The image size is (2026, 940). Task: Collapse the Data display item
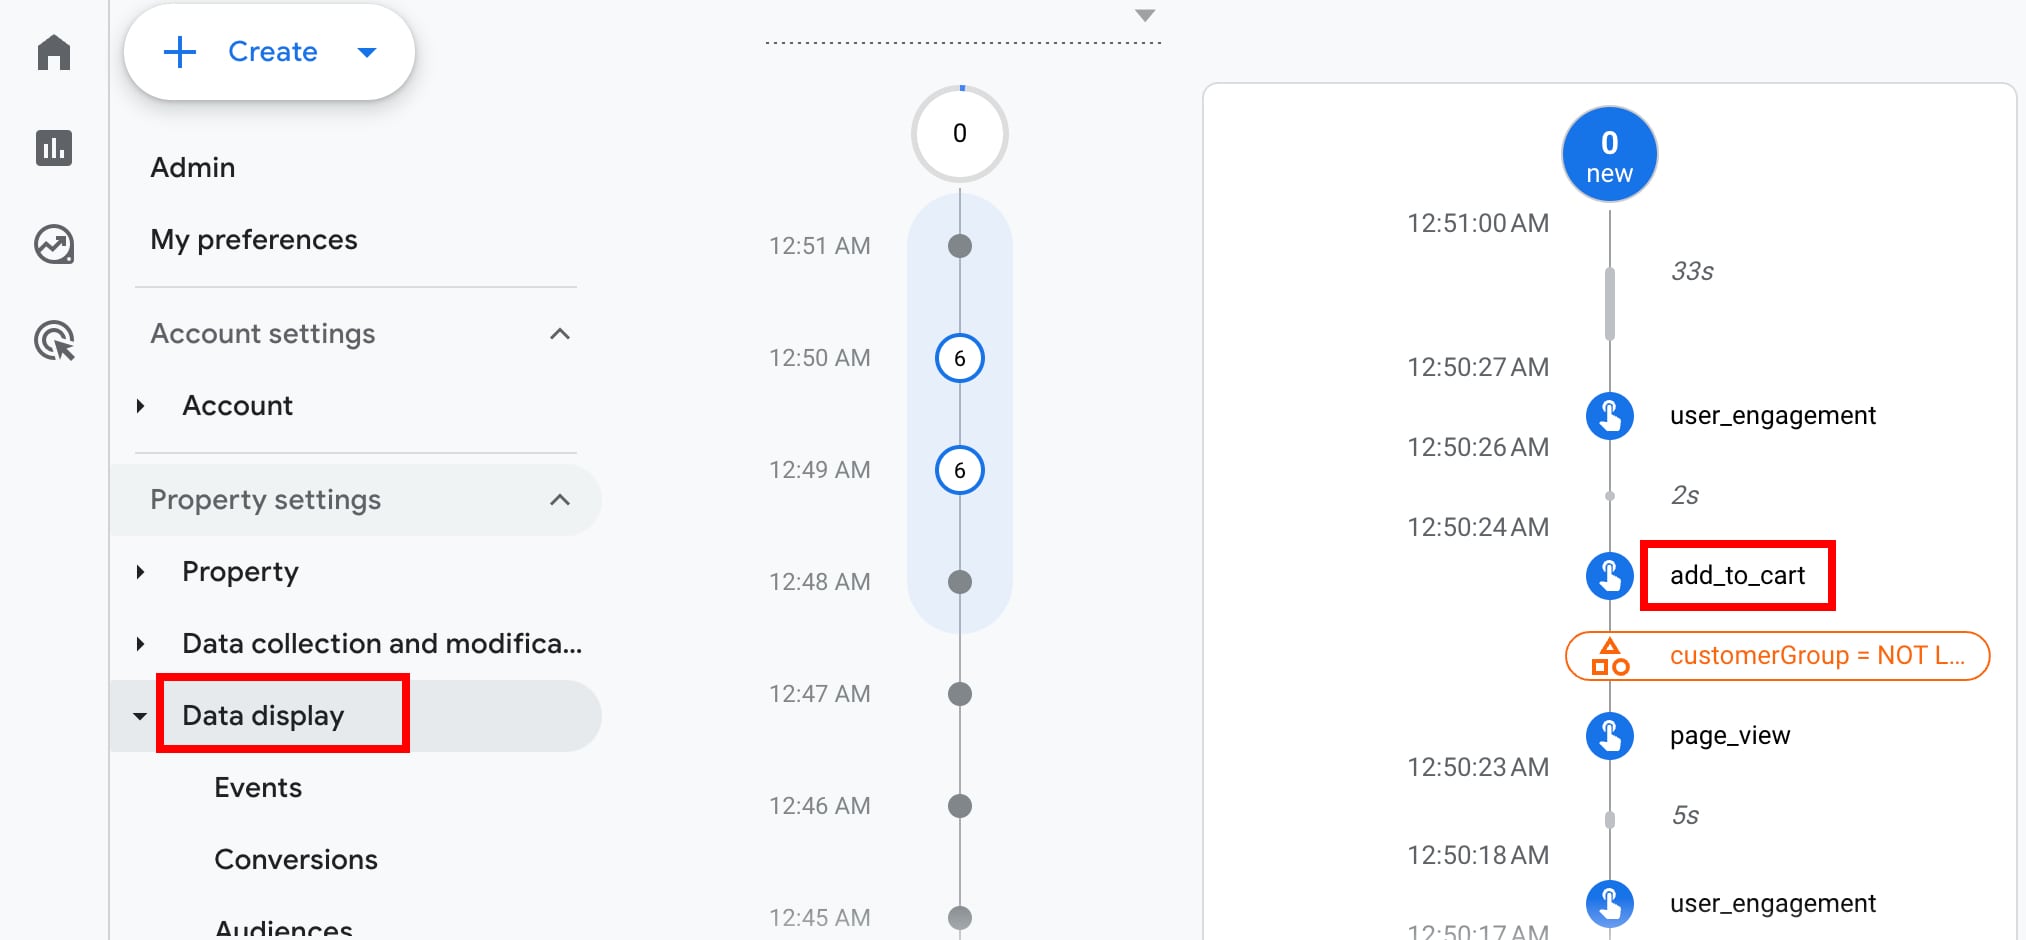(x=140, y=716)
